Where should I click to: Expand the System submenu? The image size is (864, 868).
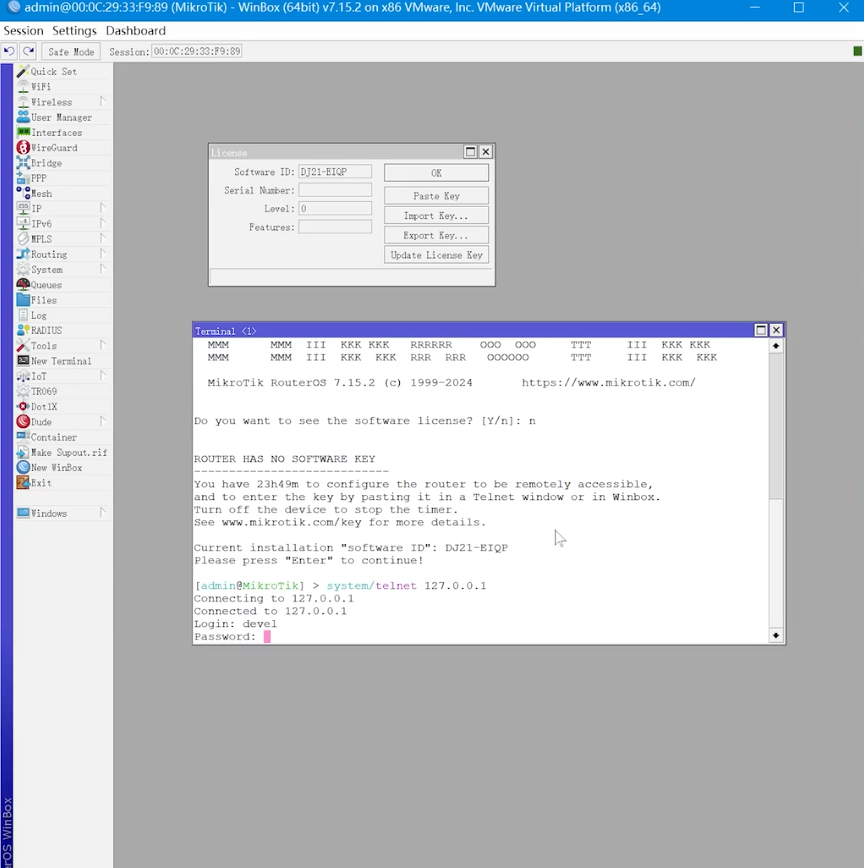click(x=103, y=268)
